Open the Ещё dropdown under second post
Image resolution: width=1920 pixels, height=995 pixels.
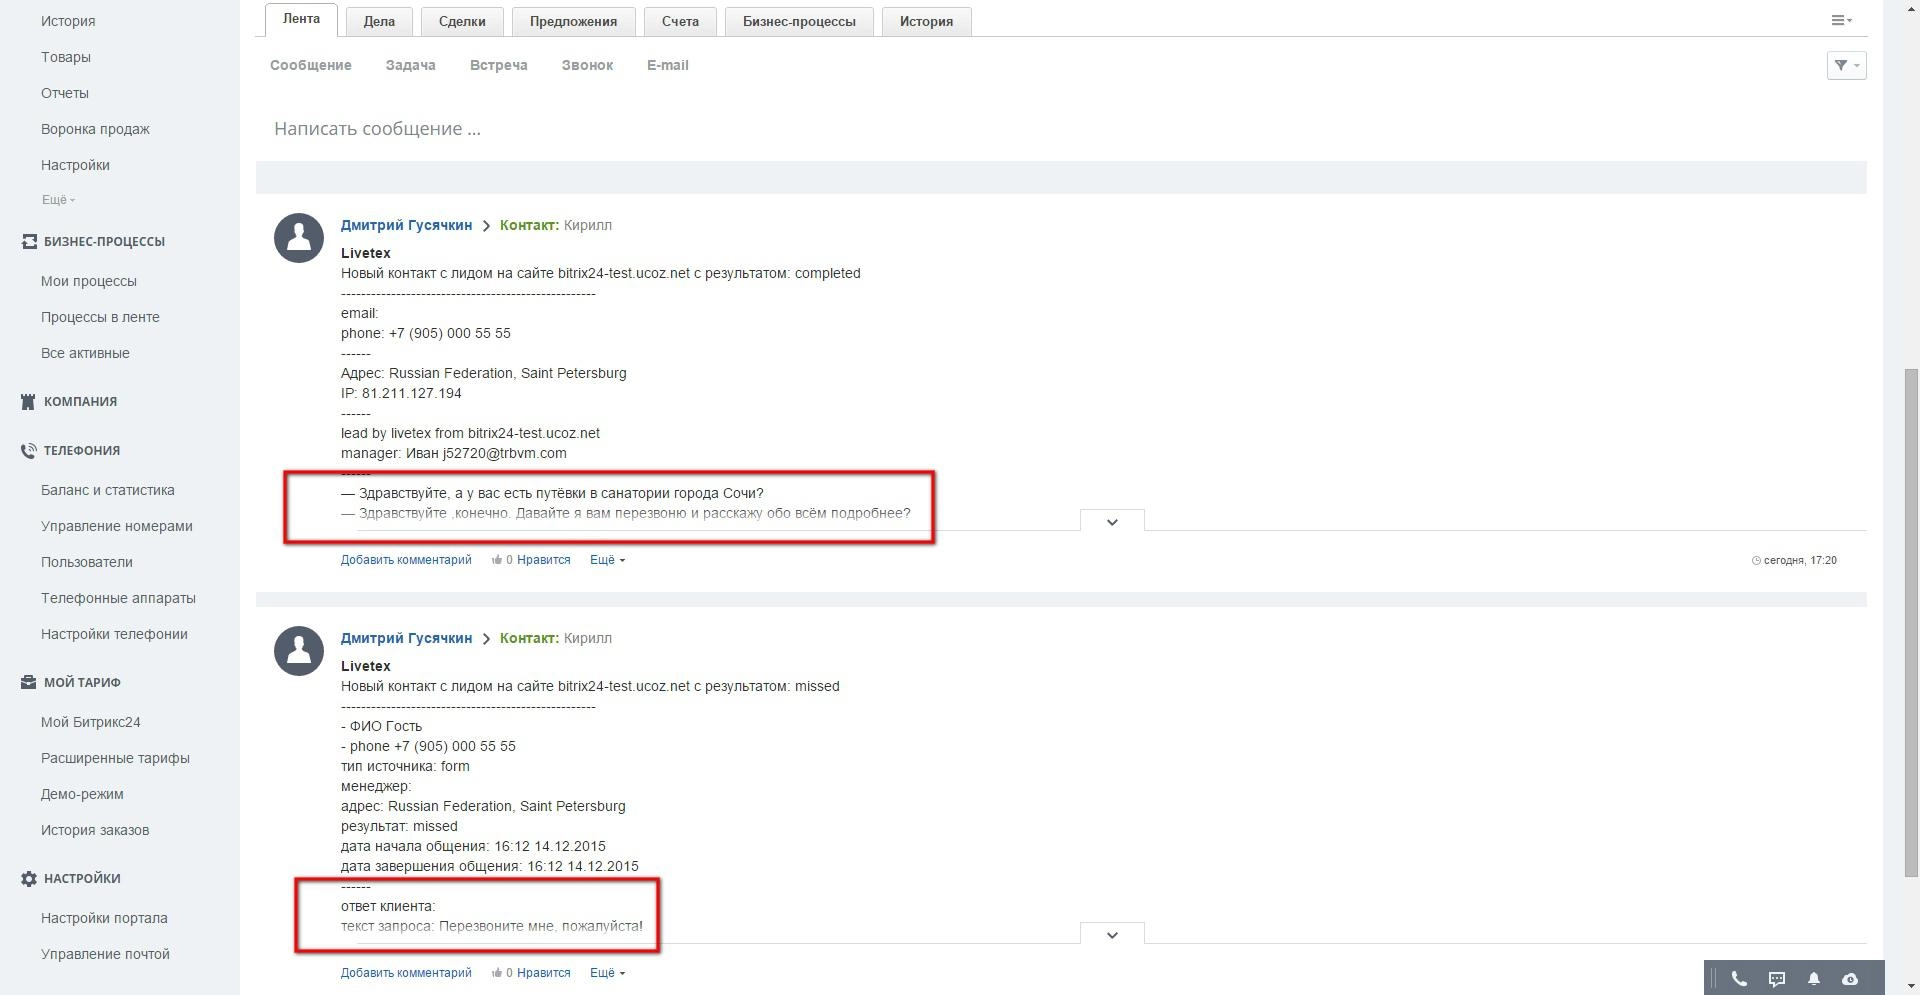pos(606,973)
